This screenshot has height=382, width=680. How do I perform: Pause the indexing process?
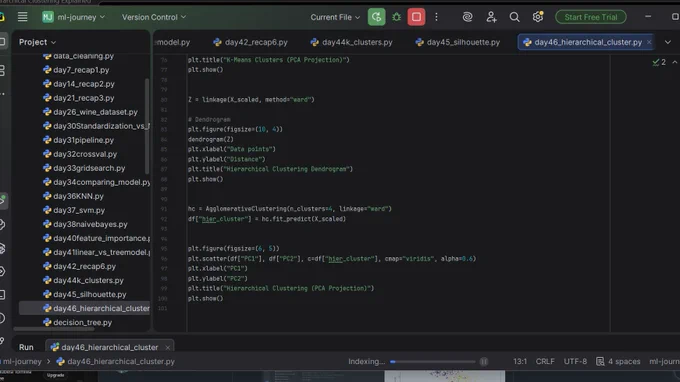pos(484,361)
